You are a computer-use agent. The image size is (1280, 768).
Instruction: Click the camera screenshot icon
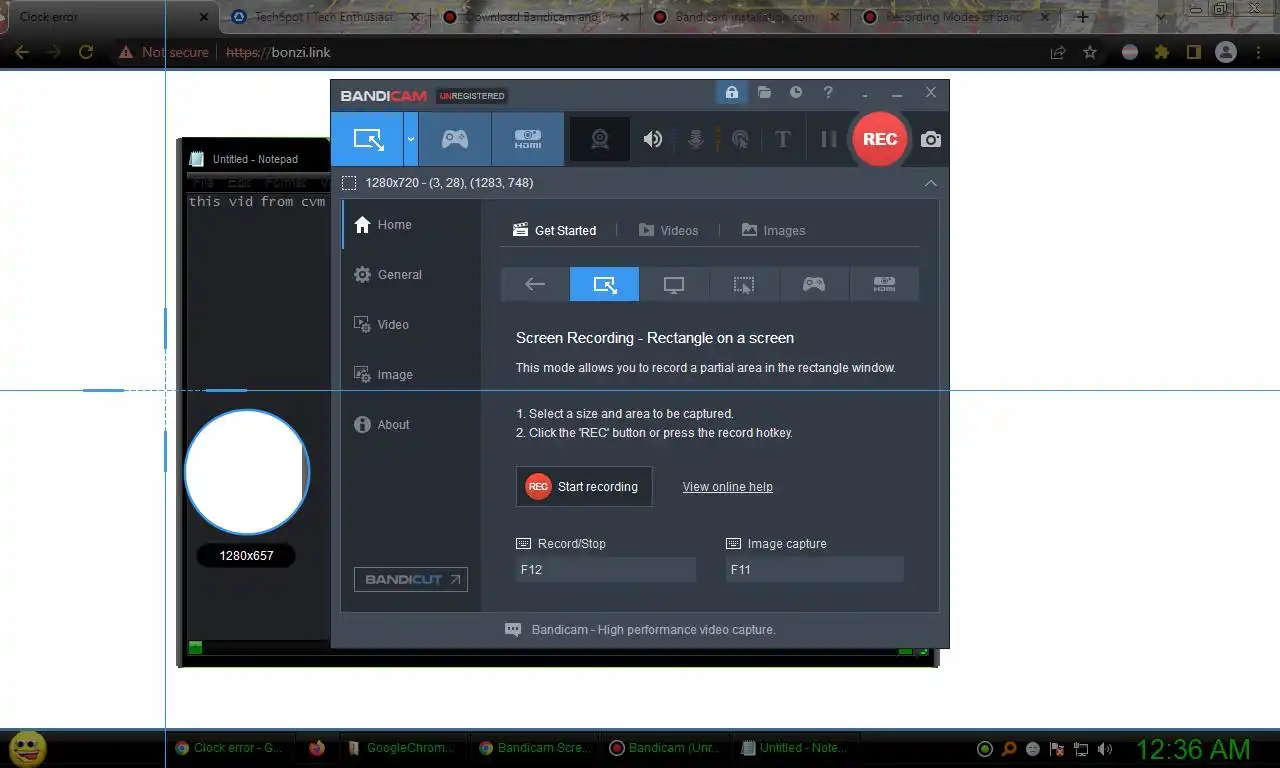[x=931, y=139]
